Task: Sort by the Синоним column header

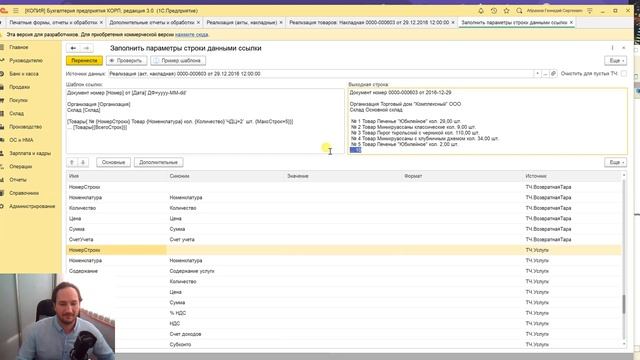Action: click(x=226, y=176)
